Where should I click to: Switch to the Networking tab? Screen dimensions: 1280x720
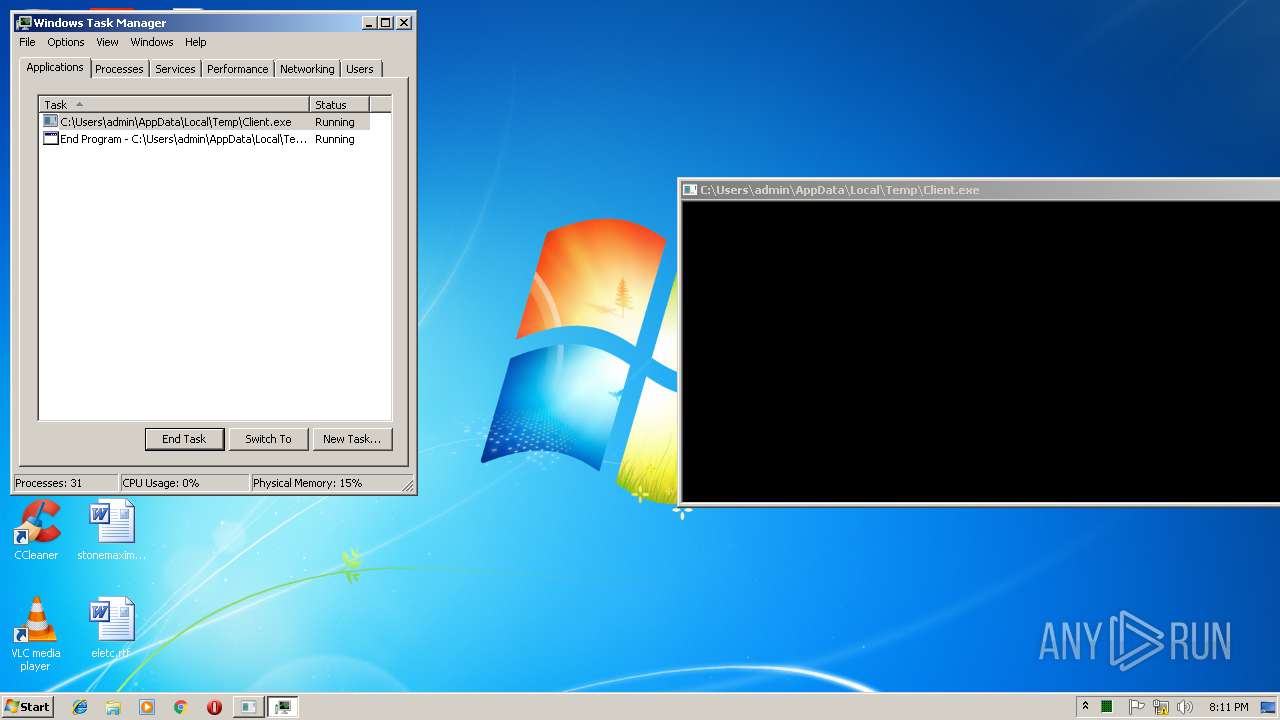307,69
